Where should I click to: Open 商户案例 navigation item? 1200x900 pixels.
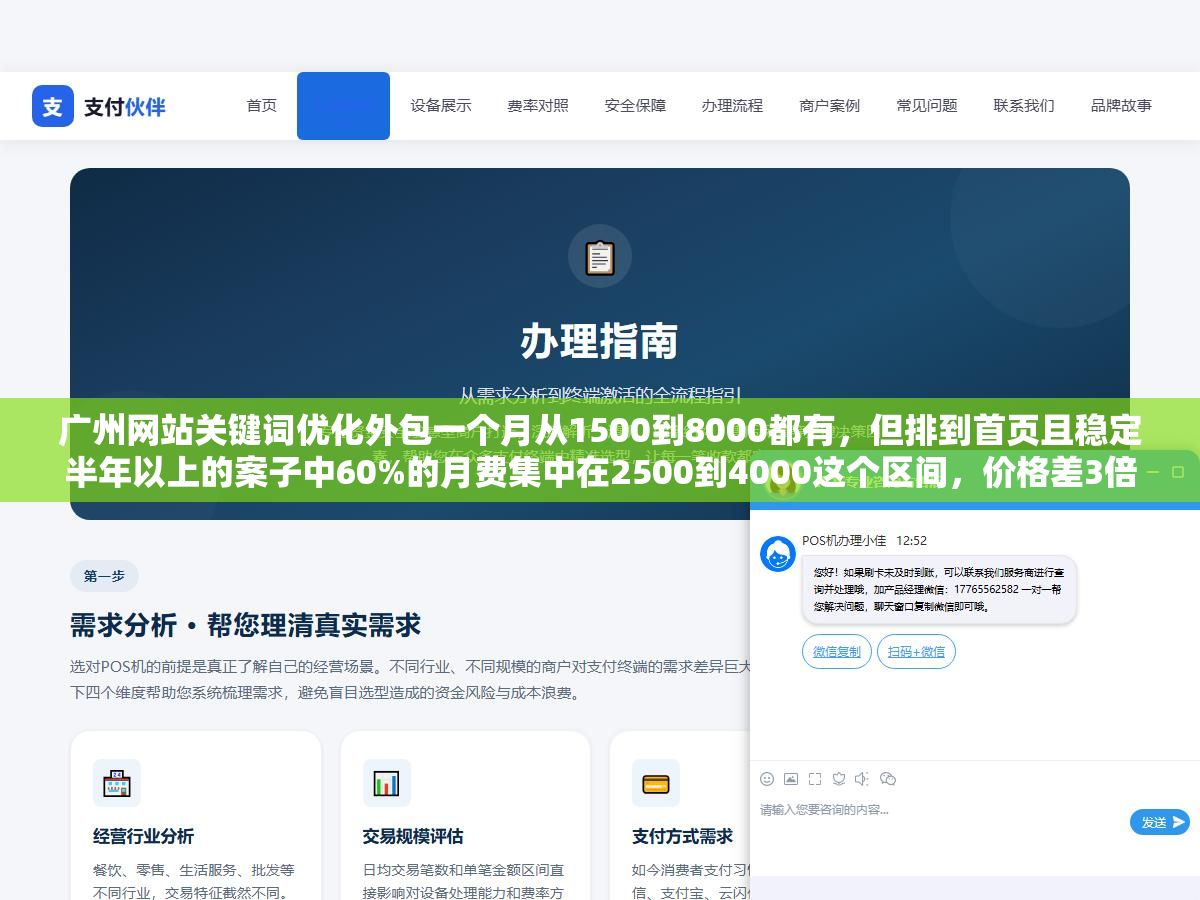tap(830, 105)
